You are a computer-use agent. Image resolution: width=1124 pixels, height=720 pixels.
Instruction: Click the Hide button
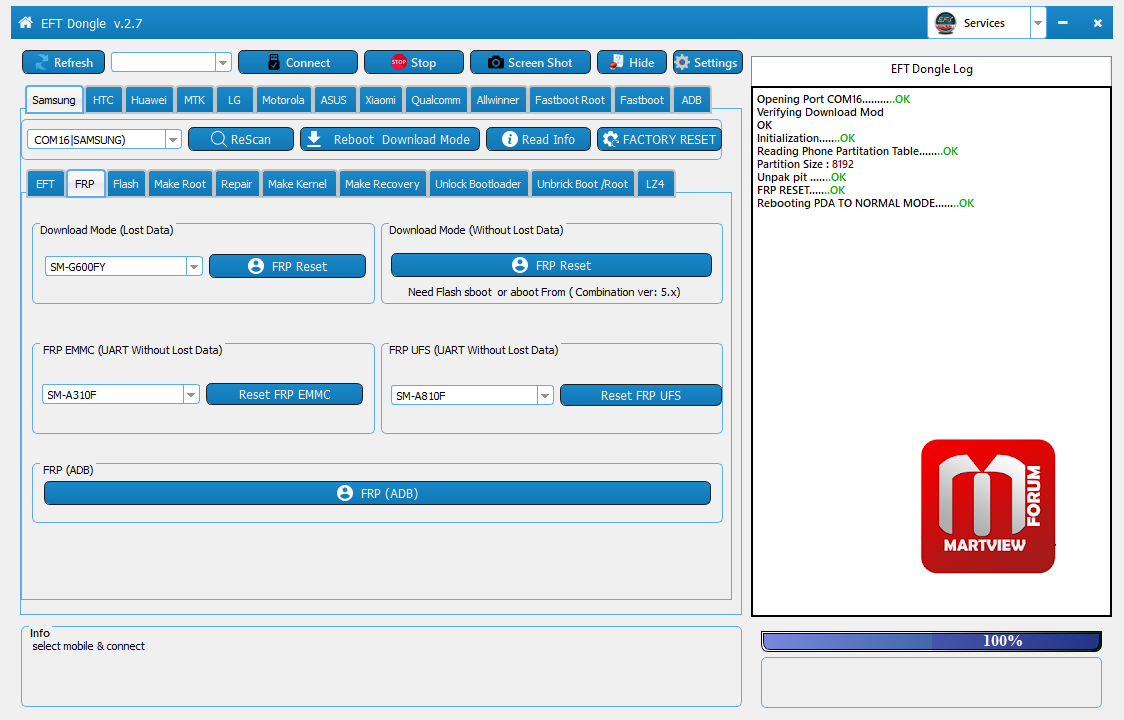click(631, 62)
